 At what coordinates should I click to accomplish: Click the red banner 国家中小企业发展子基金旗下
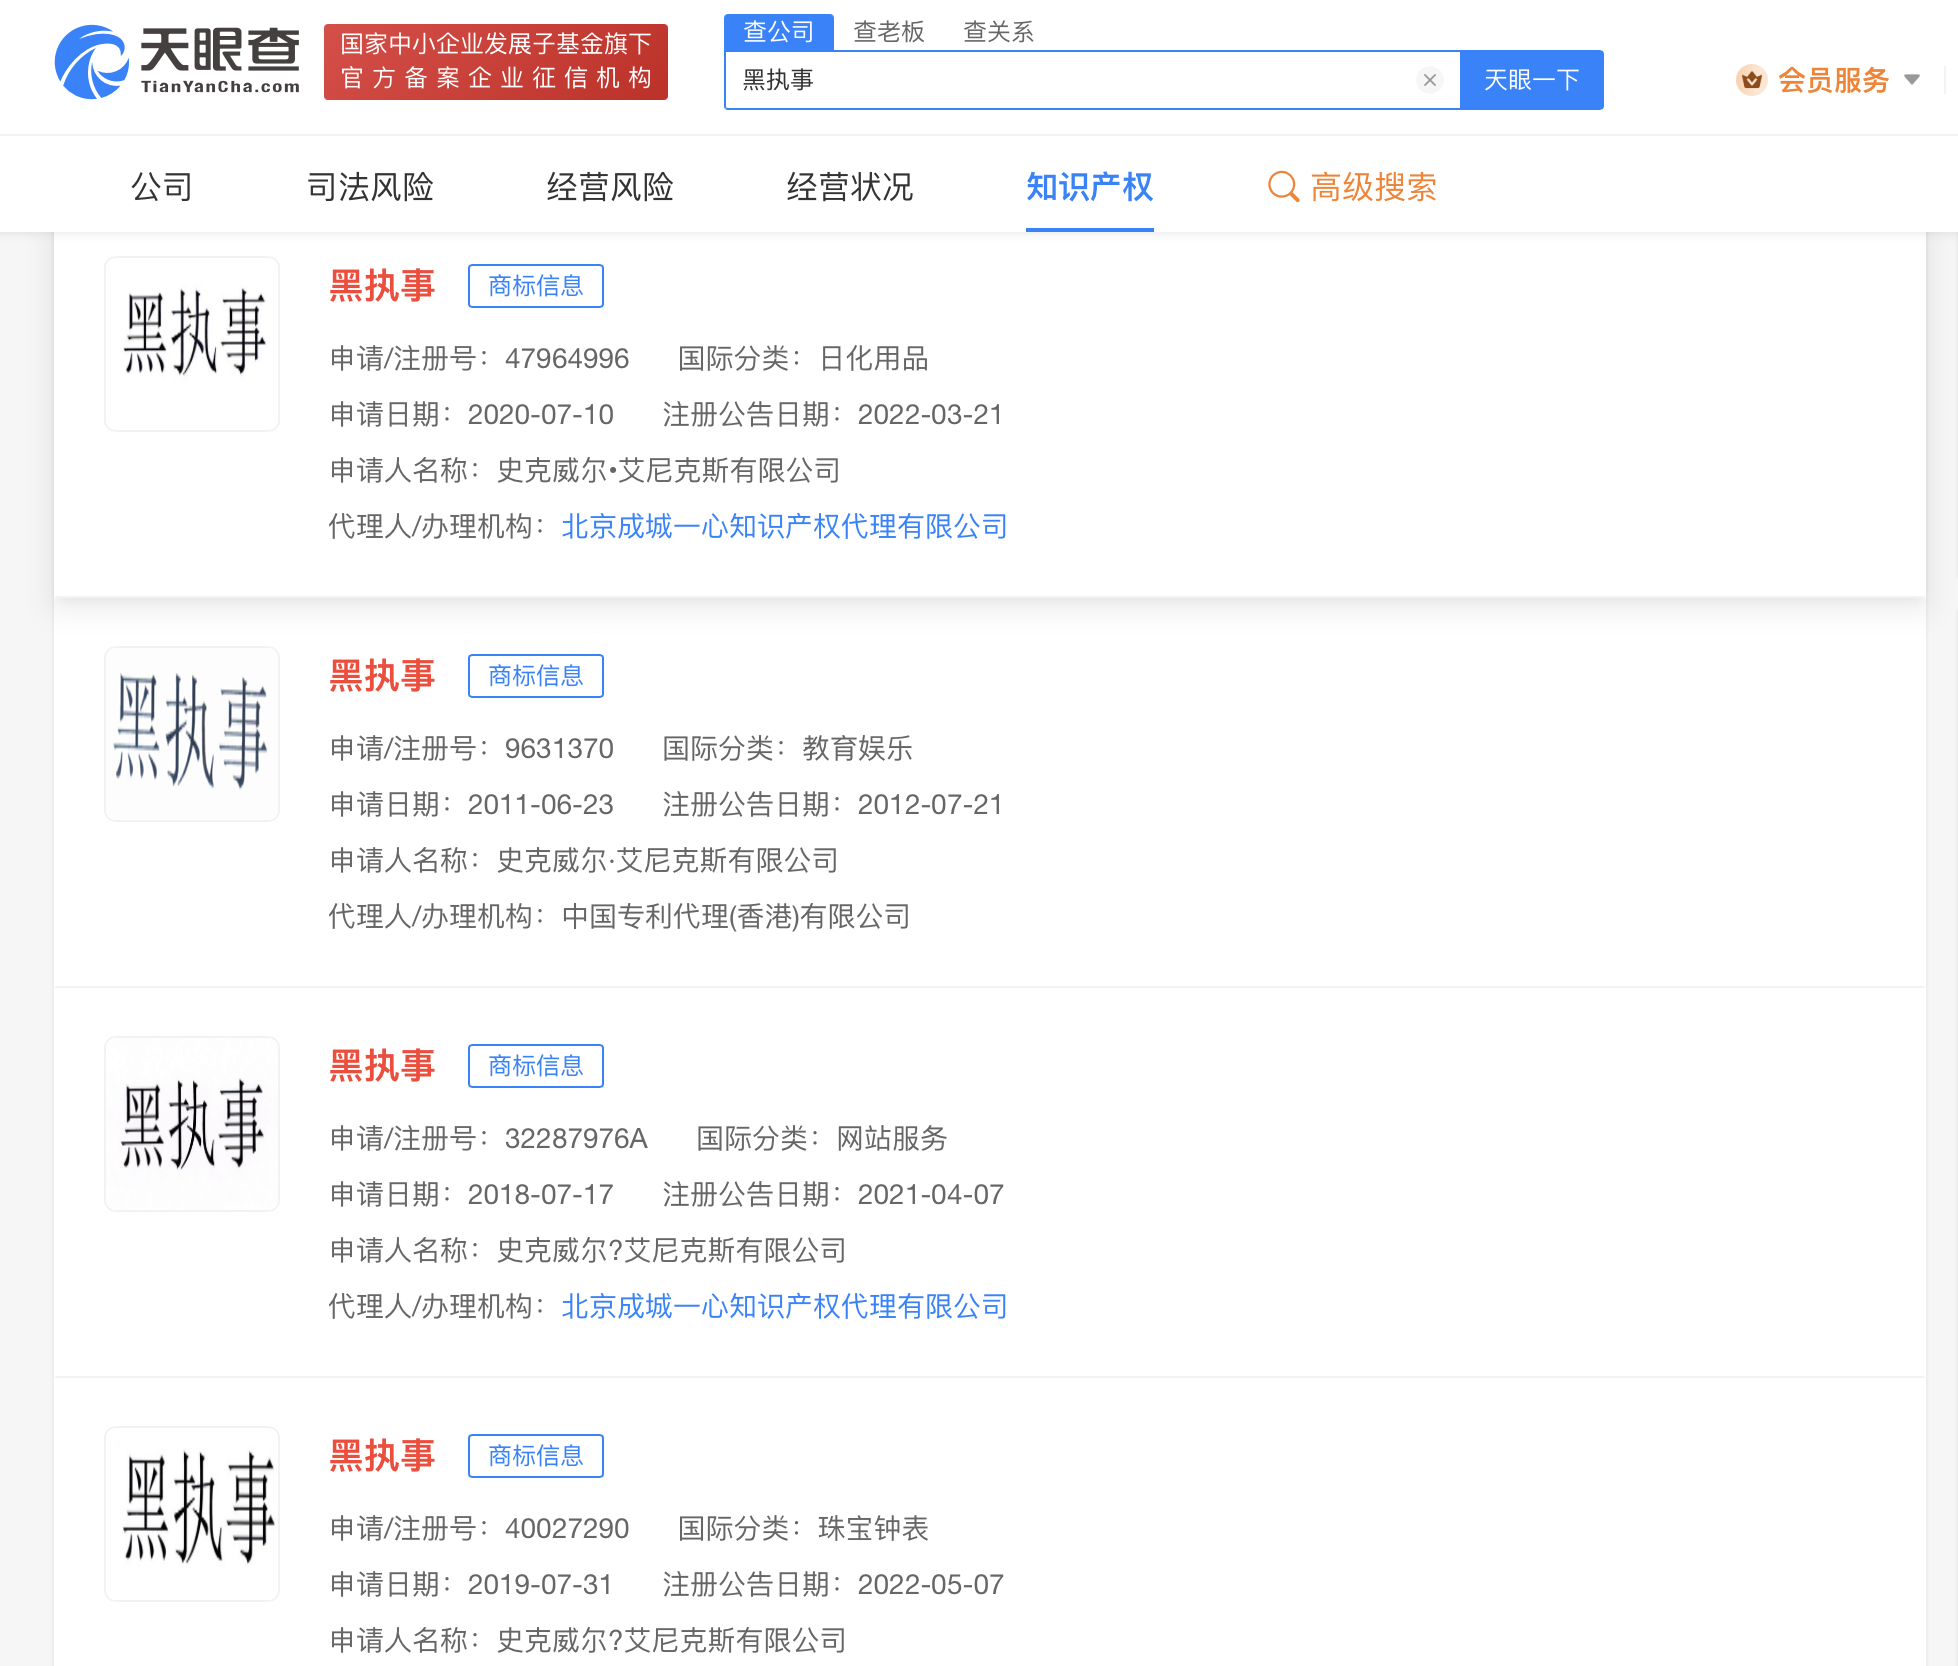coord(496,62)
